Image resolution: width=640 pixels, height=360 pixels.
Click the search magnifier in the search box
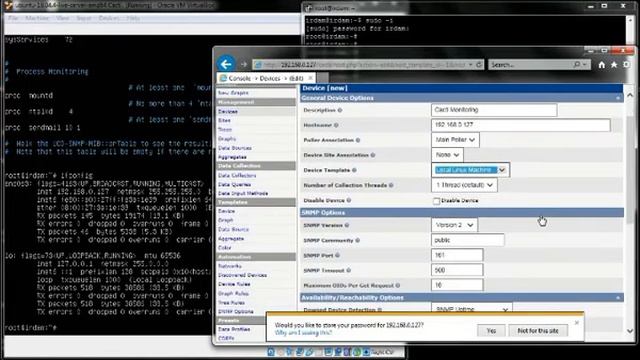[x=577, y=64]
